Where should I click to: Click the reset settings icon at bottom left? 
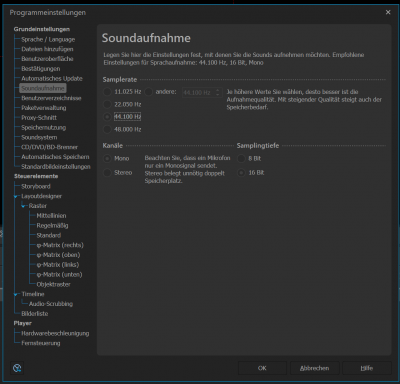[x=17, y=368]
